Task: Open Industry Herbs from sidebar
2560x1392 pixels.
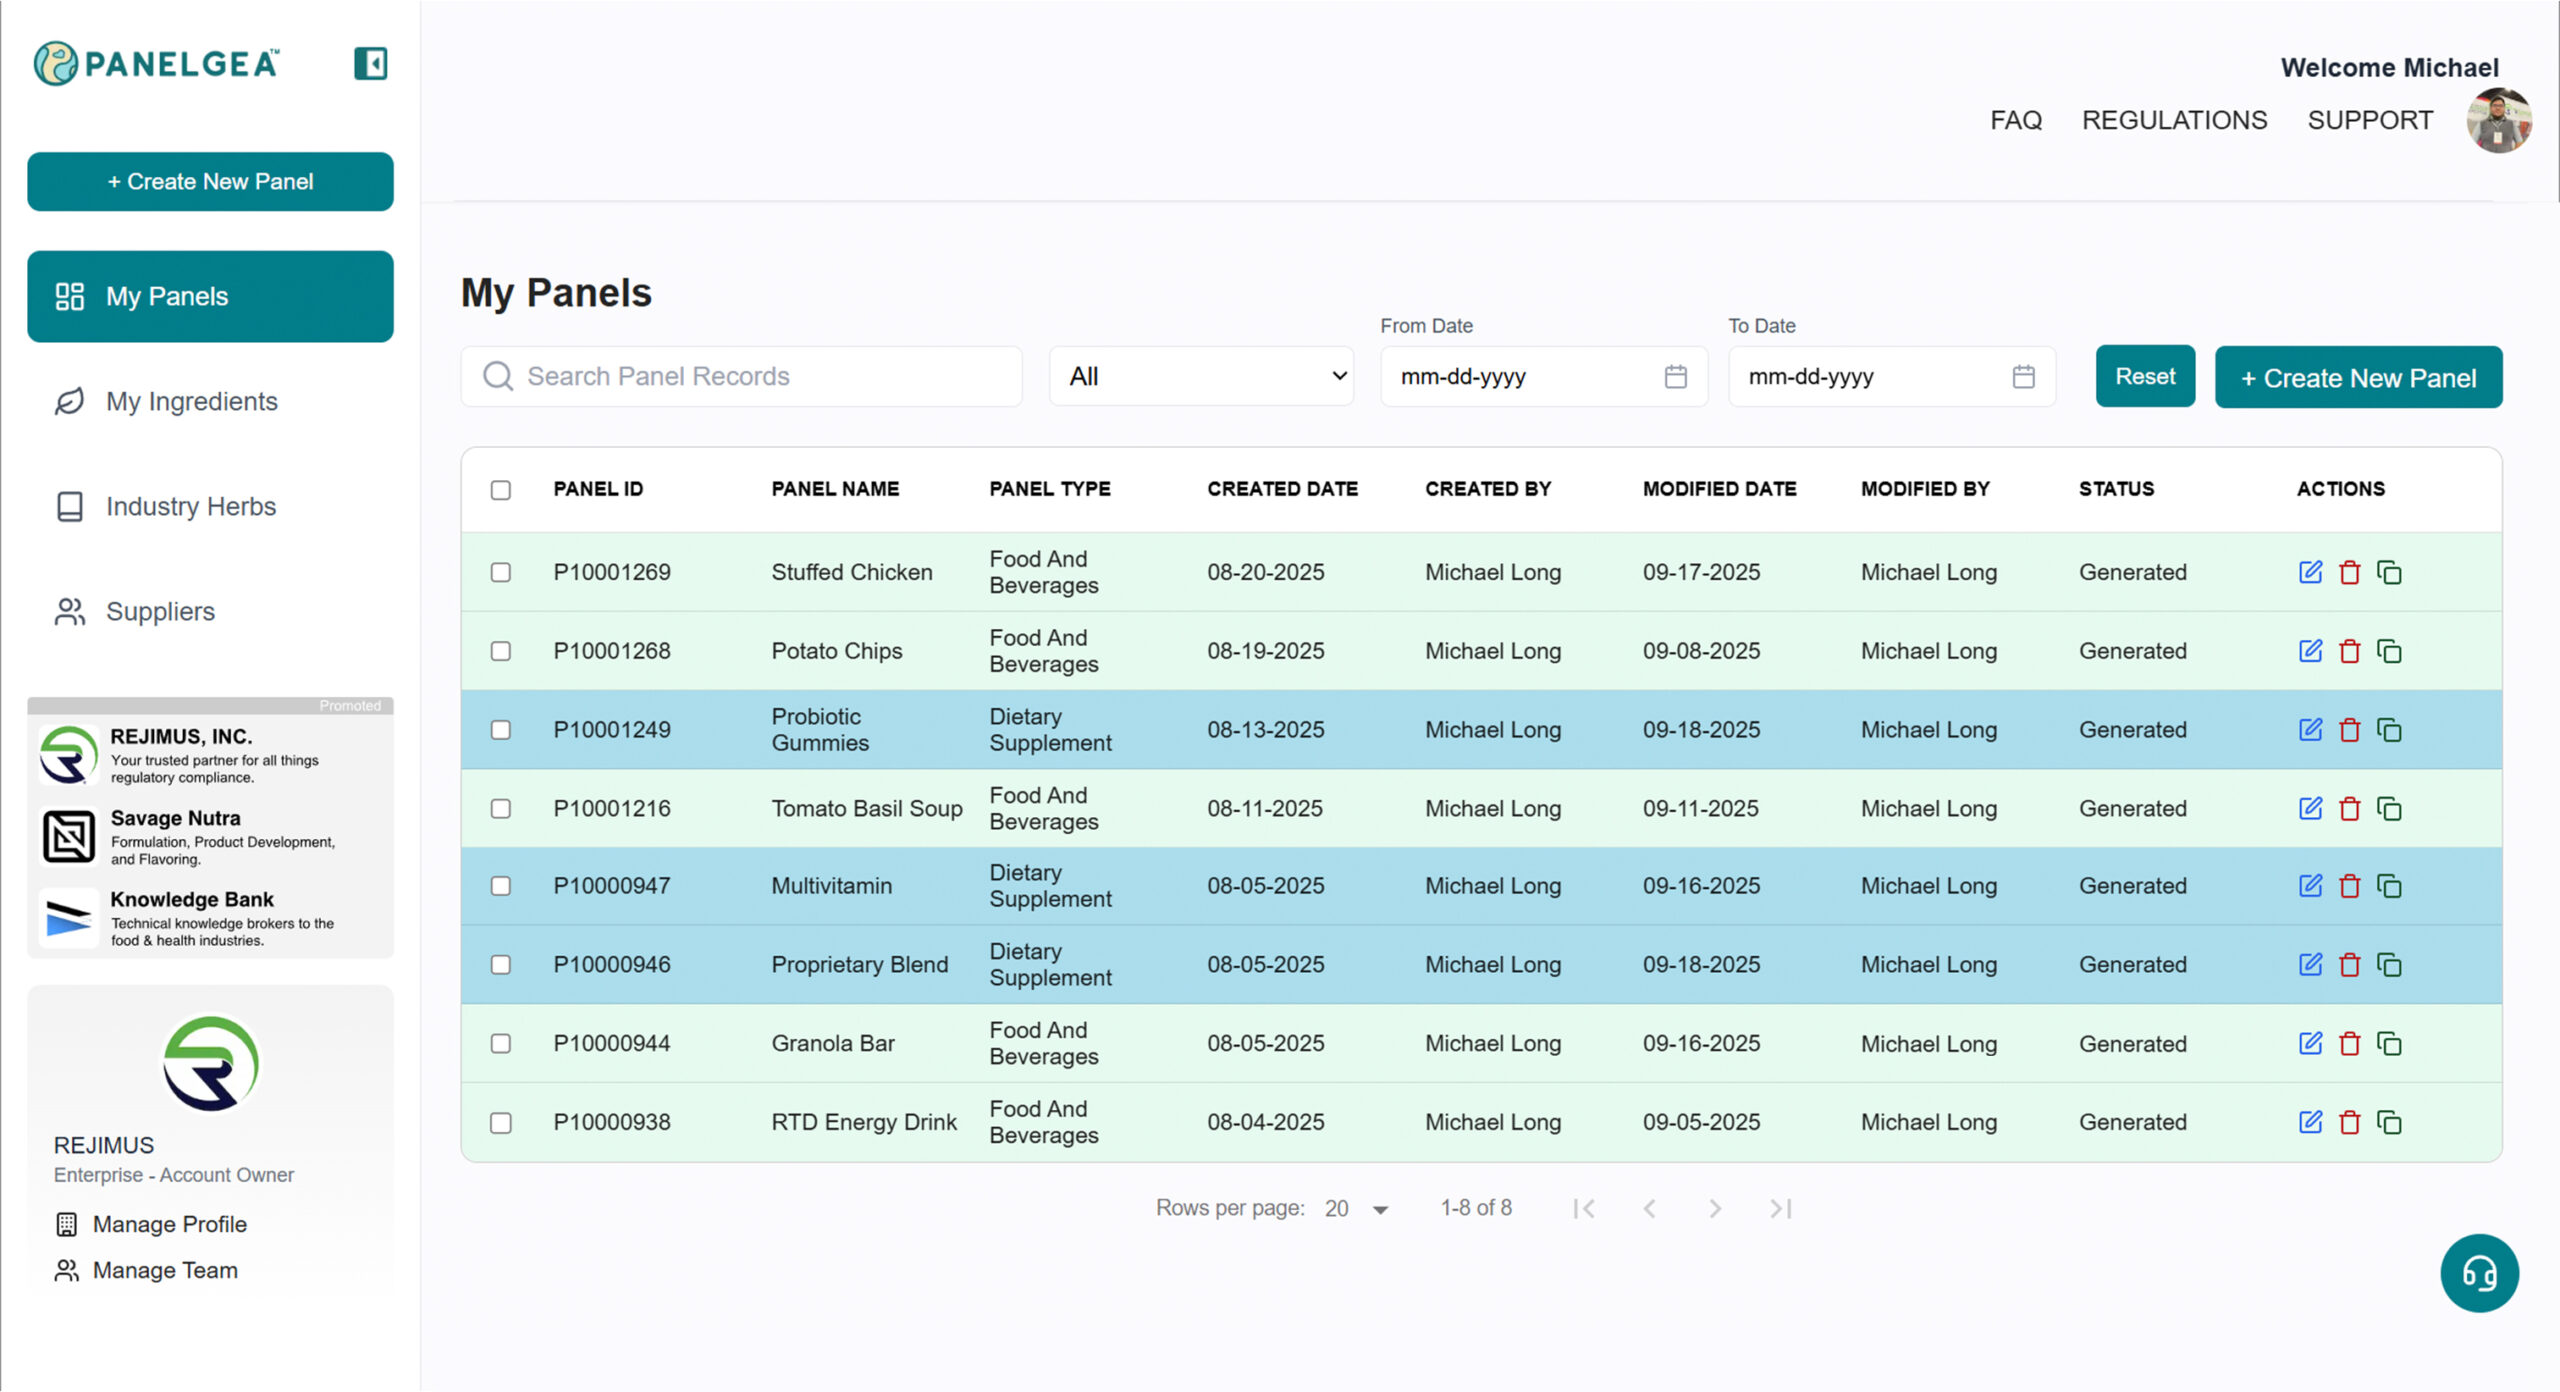Action: tap(190, 506)
